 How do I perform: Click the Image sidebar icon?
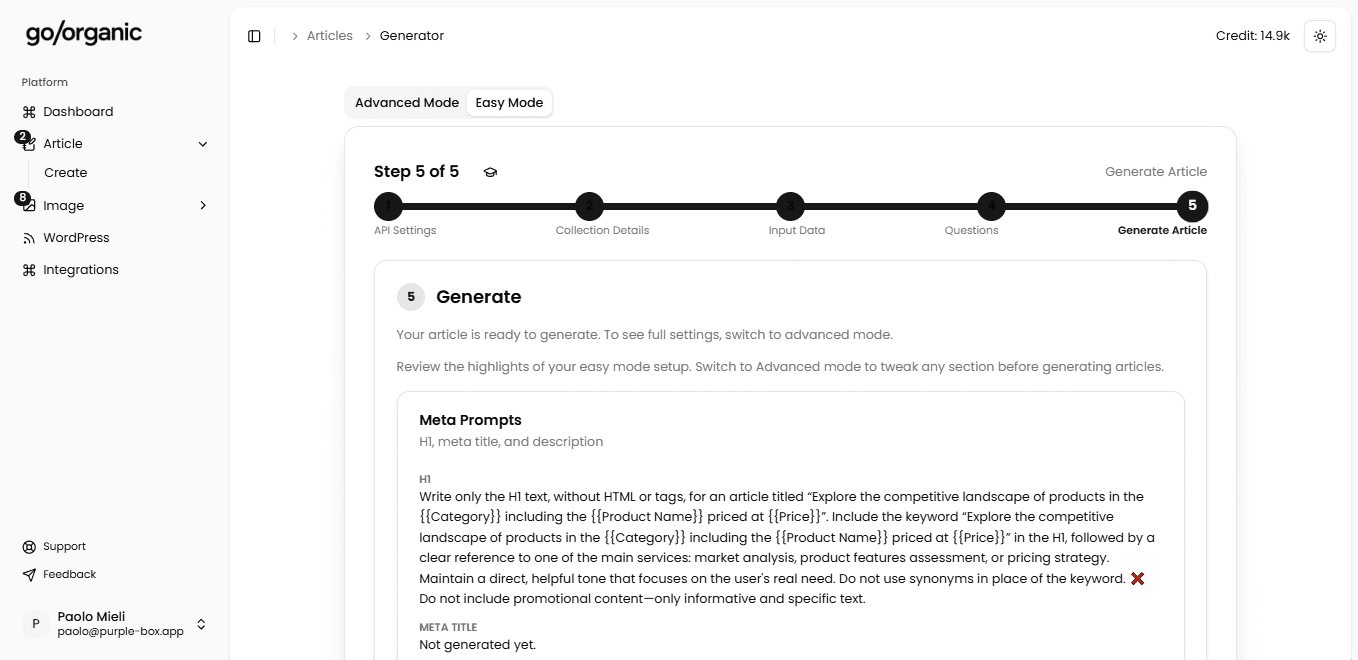(29, 206)
